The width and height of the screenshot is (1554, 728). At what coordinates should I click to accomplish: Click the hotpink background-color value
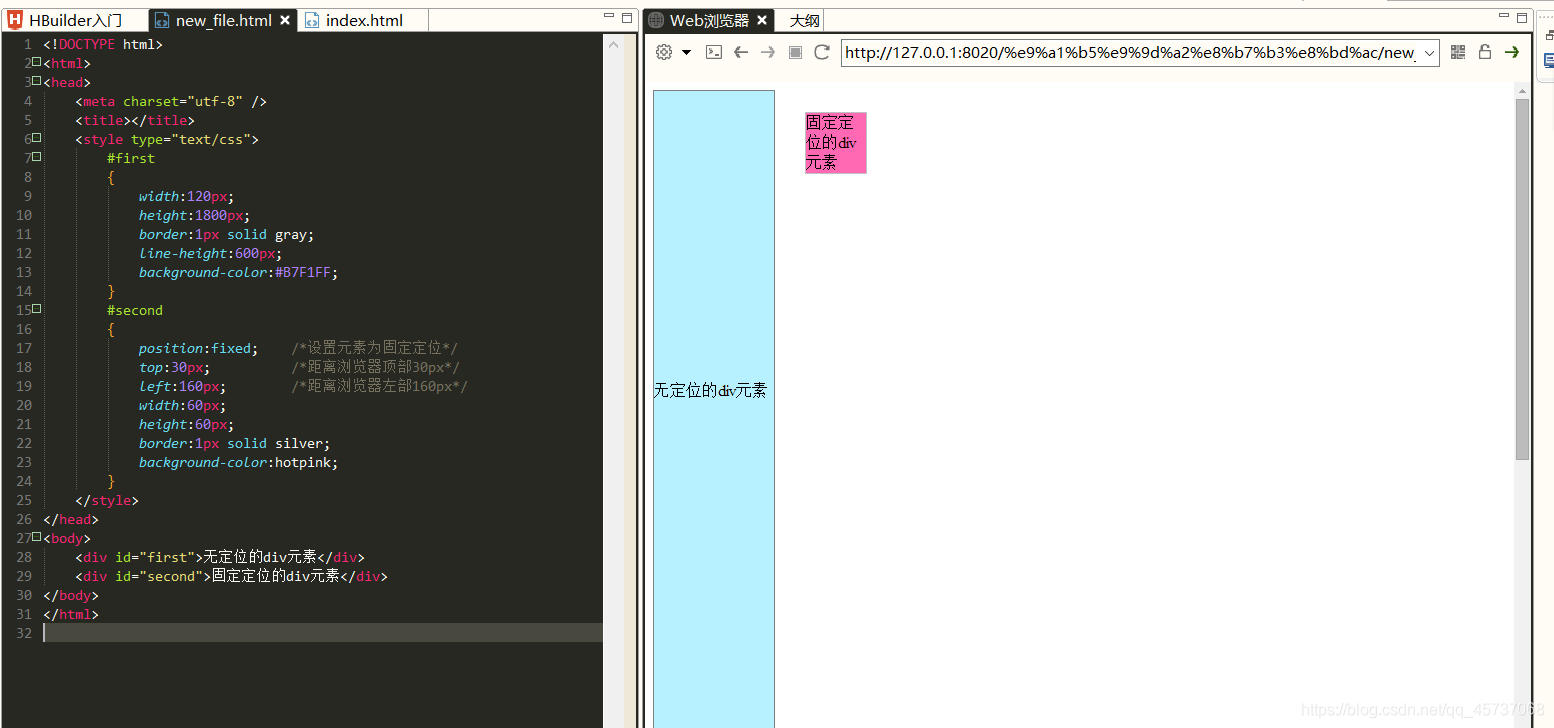coord(302,462)
